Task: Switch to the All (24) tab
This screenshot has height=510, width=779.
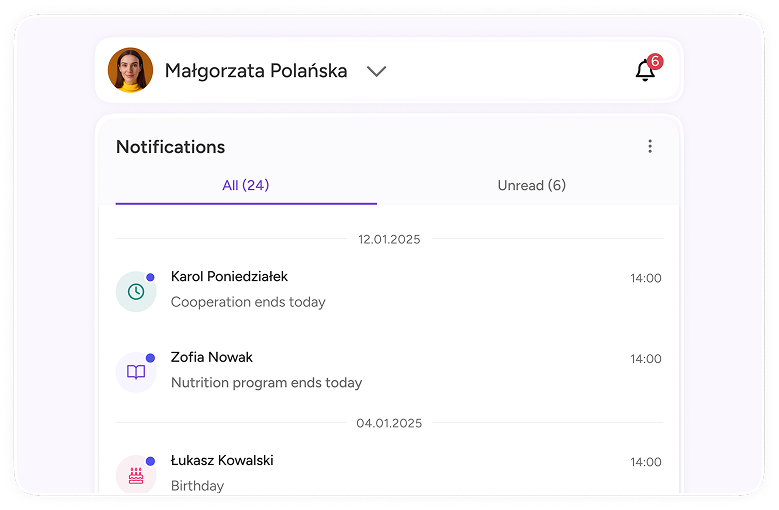Action: 246,186
